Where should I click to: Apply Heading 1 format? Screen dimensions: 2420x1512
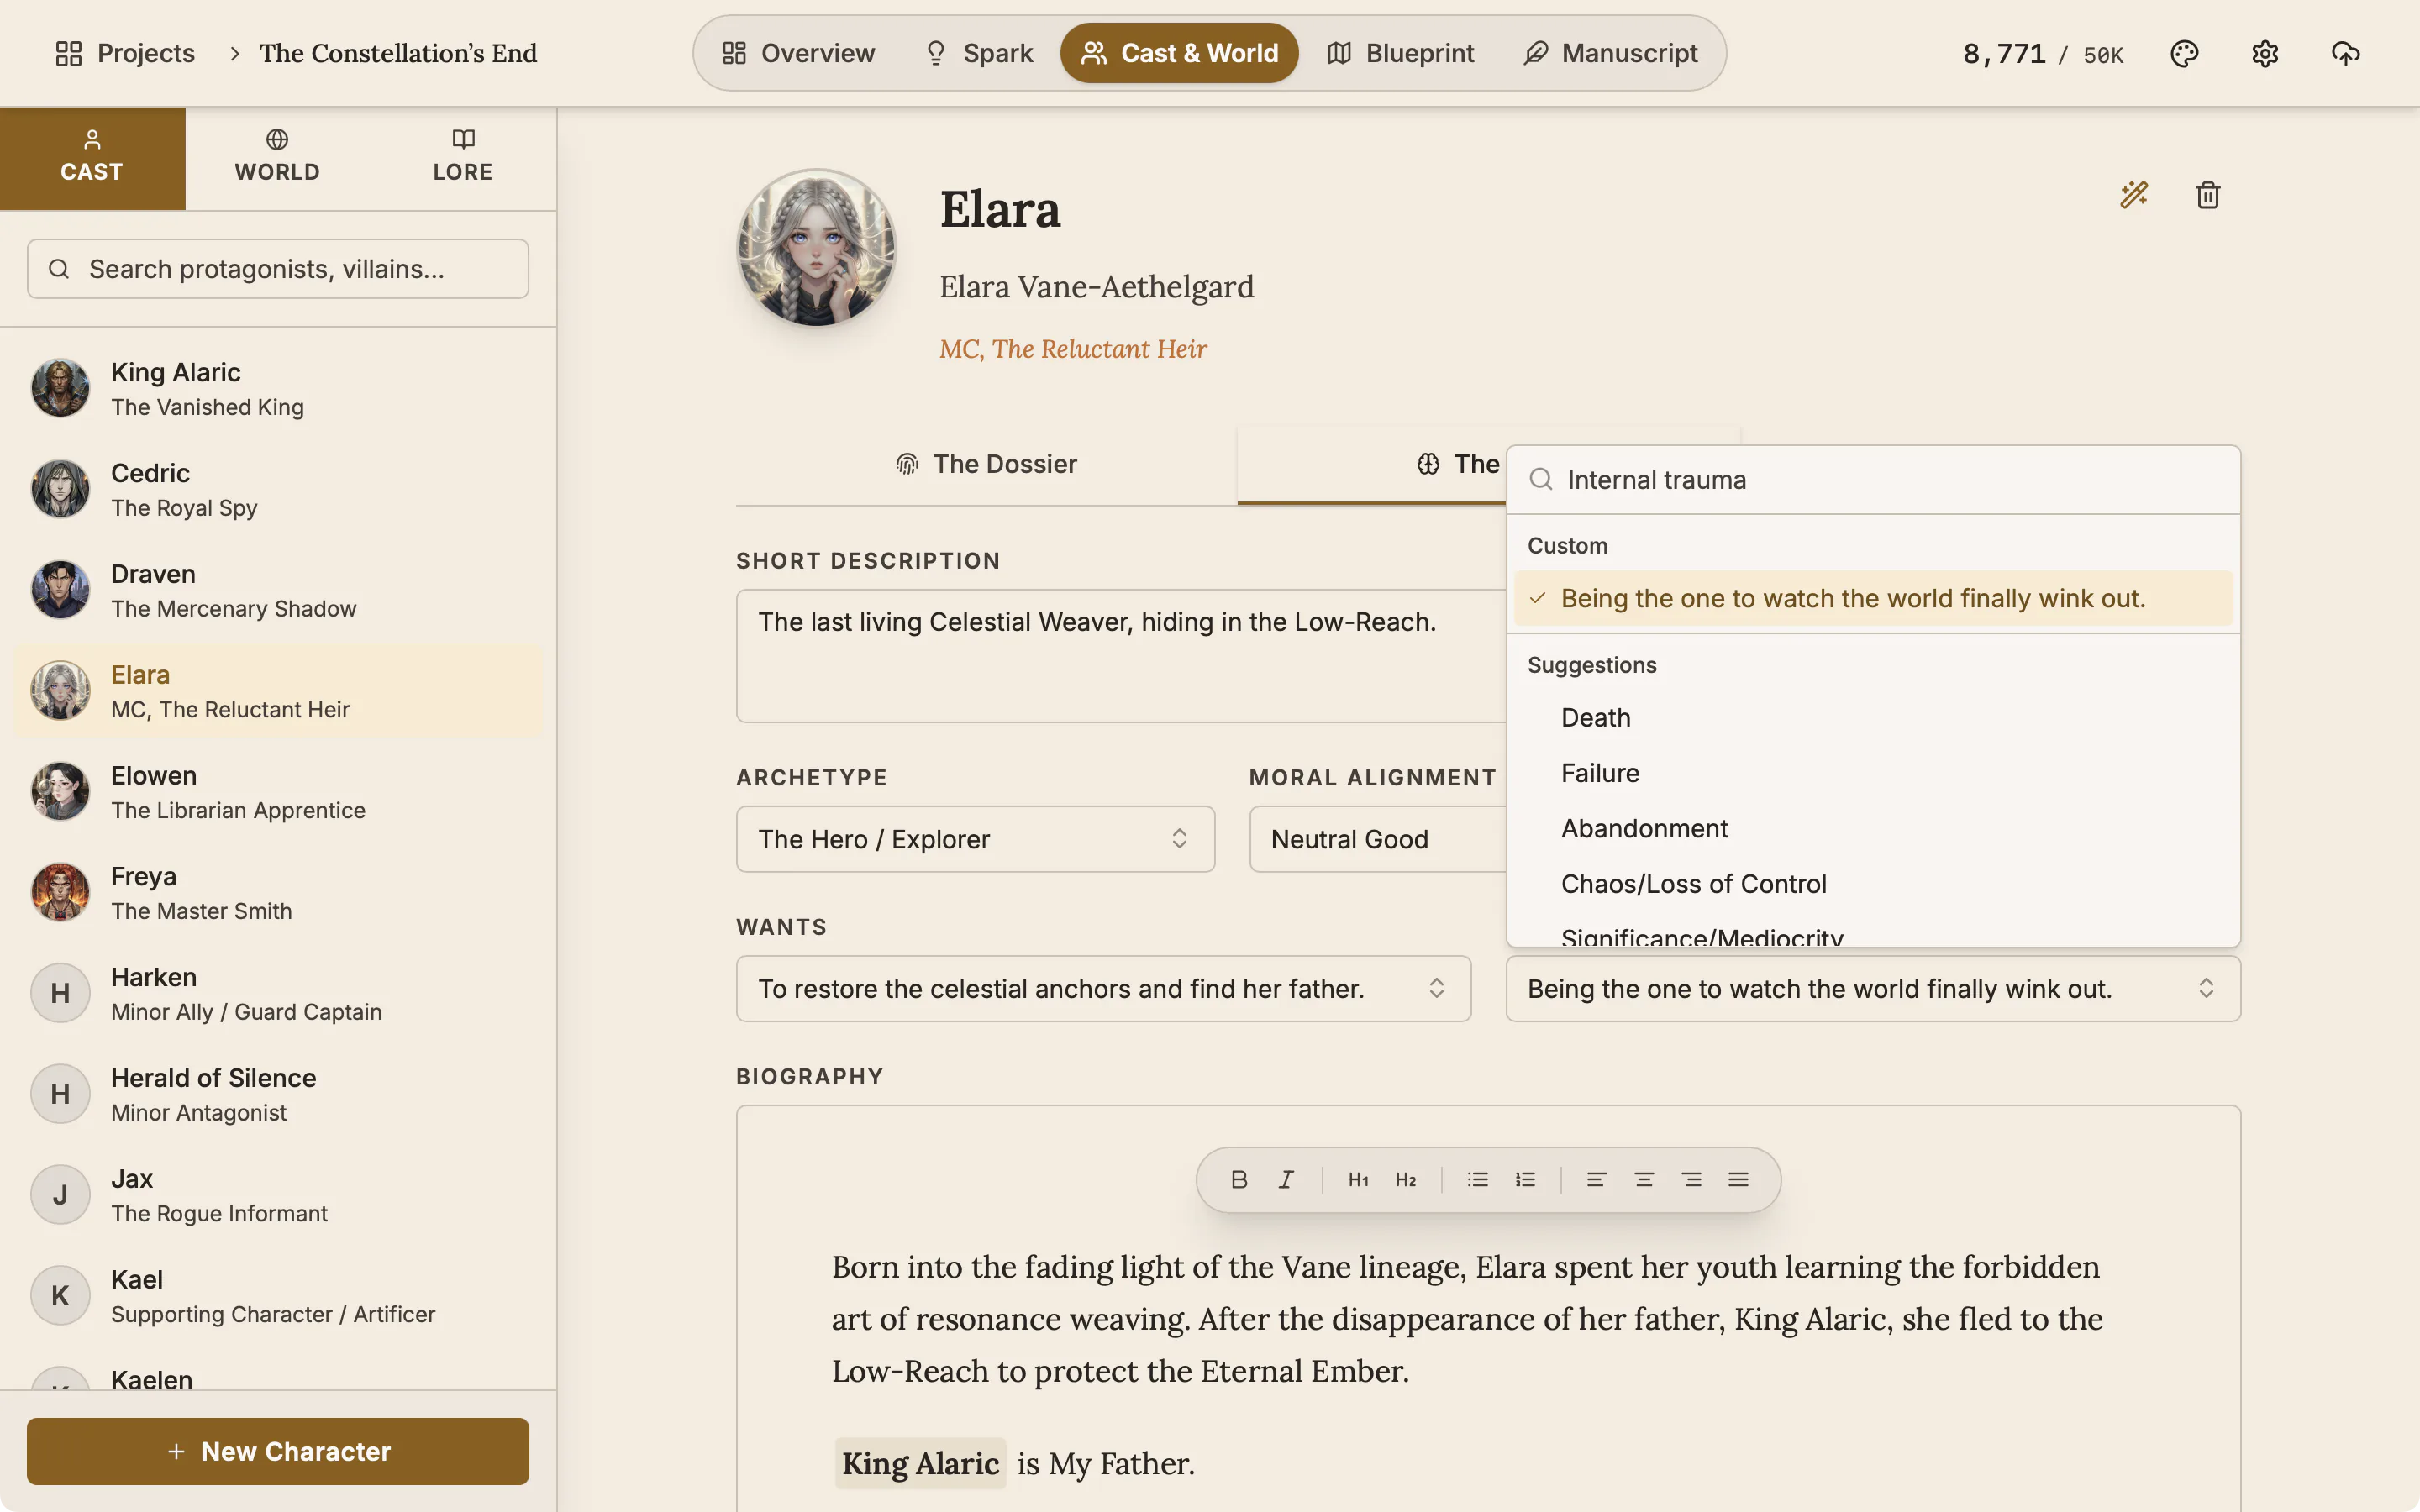point(1358,1179)
